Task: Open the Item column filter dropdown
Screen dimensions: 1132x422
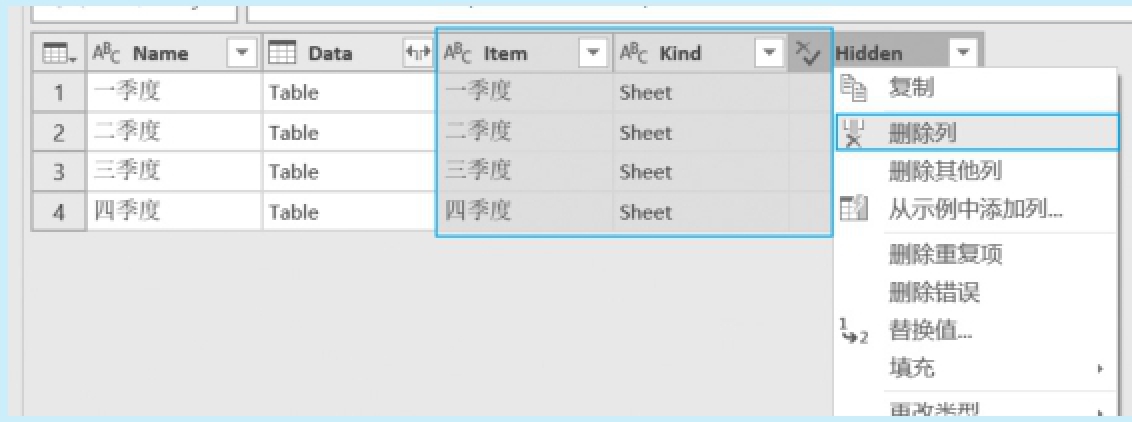Action: (593, 54)
